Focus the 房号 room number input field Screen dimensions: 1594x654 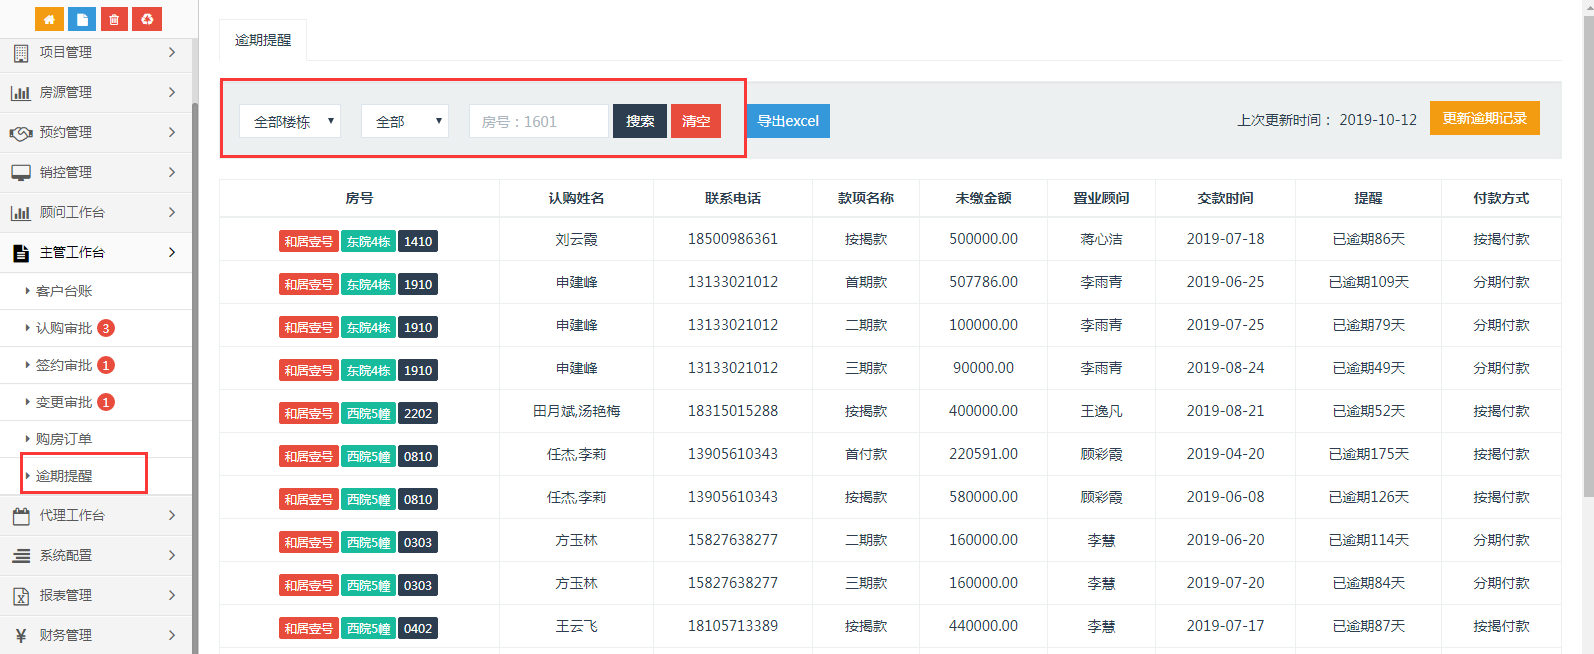point(538,121)
